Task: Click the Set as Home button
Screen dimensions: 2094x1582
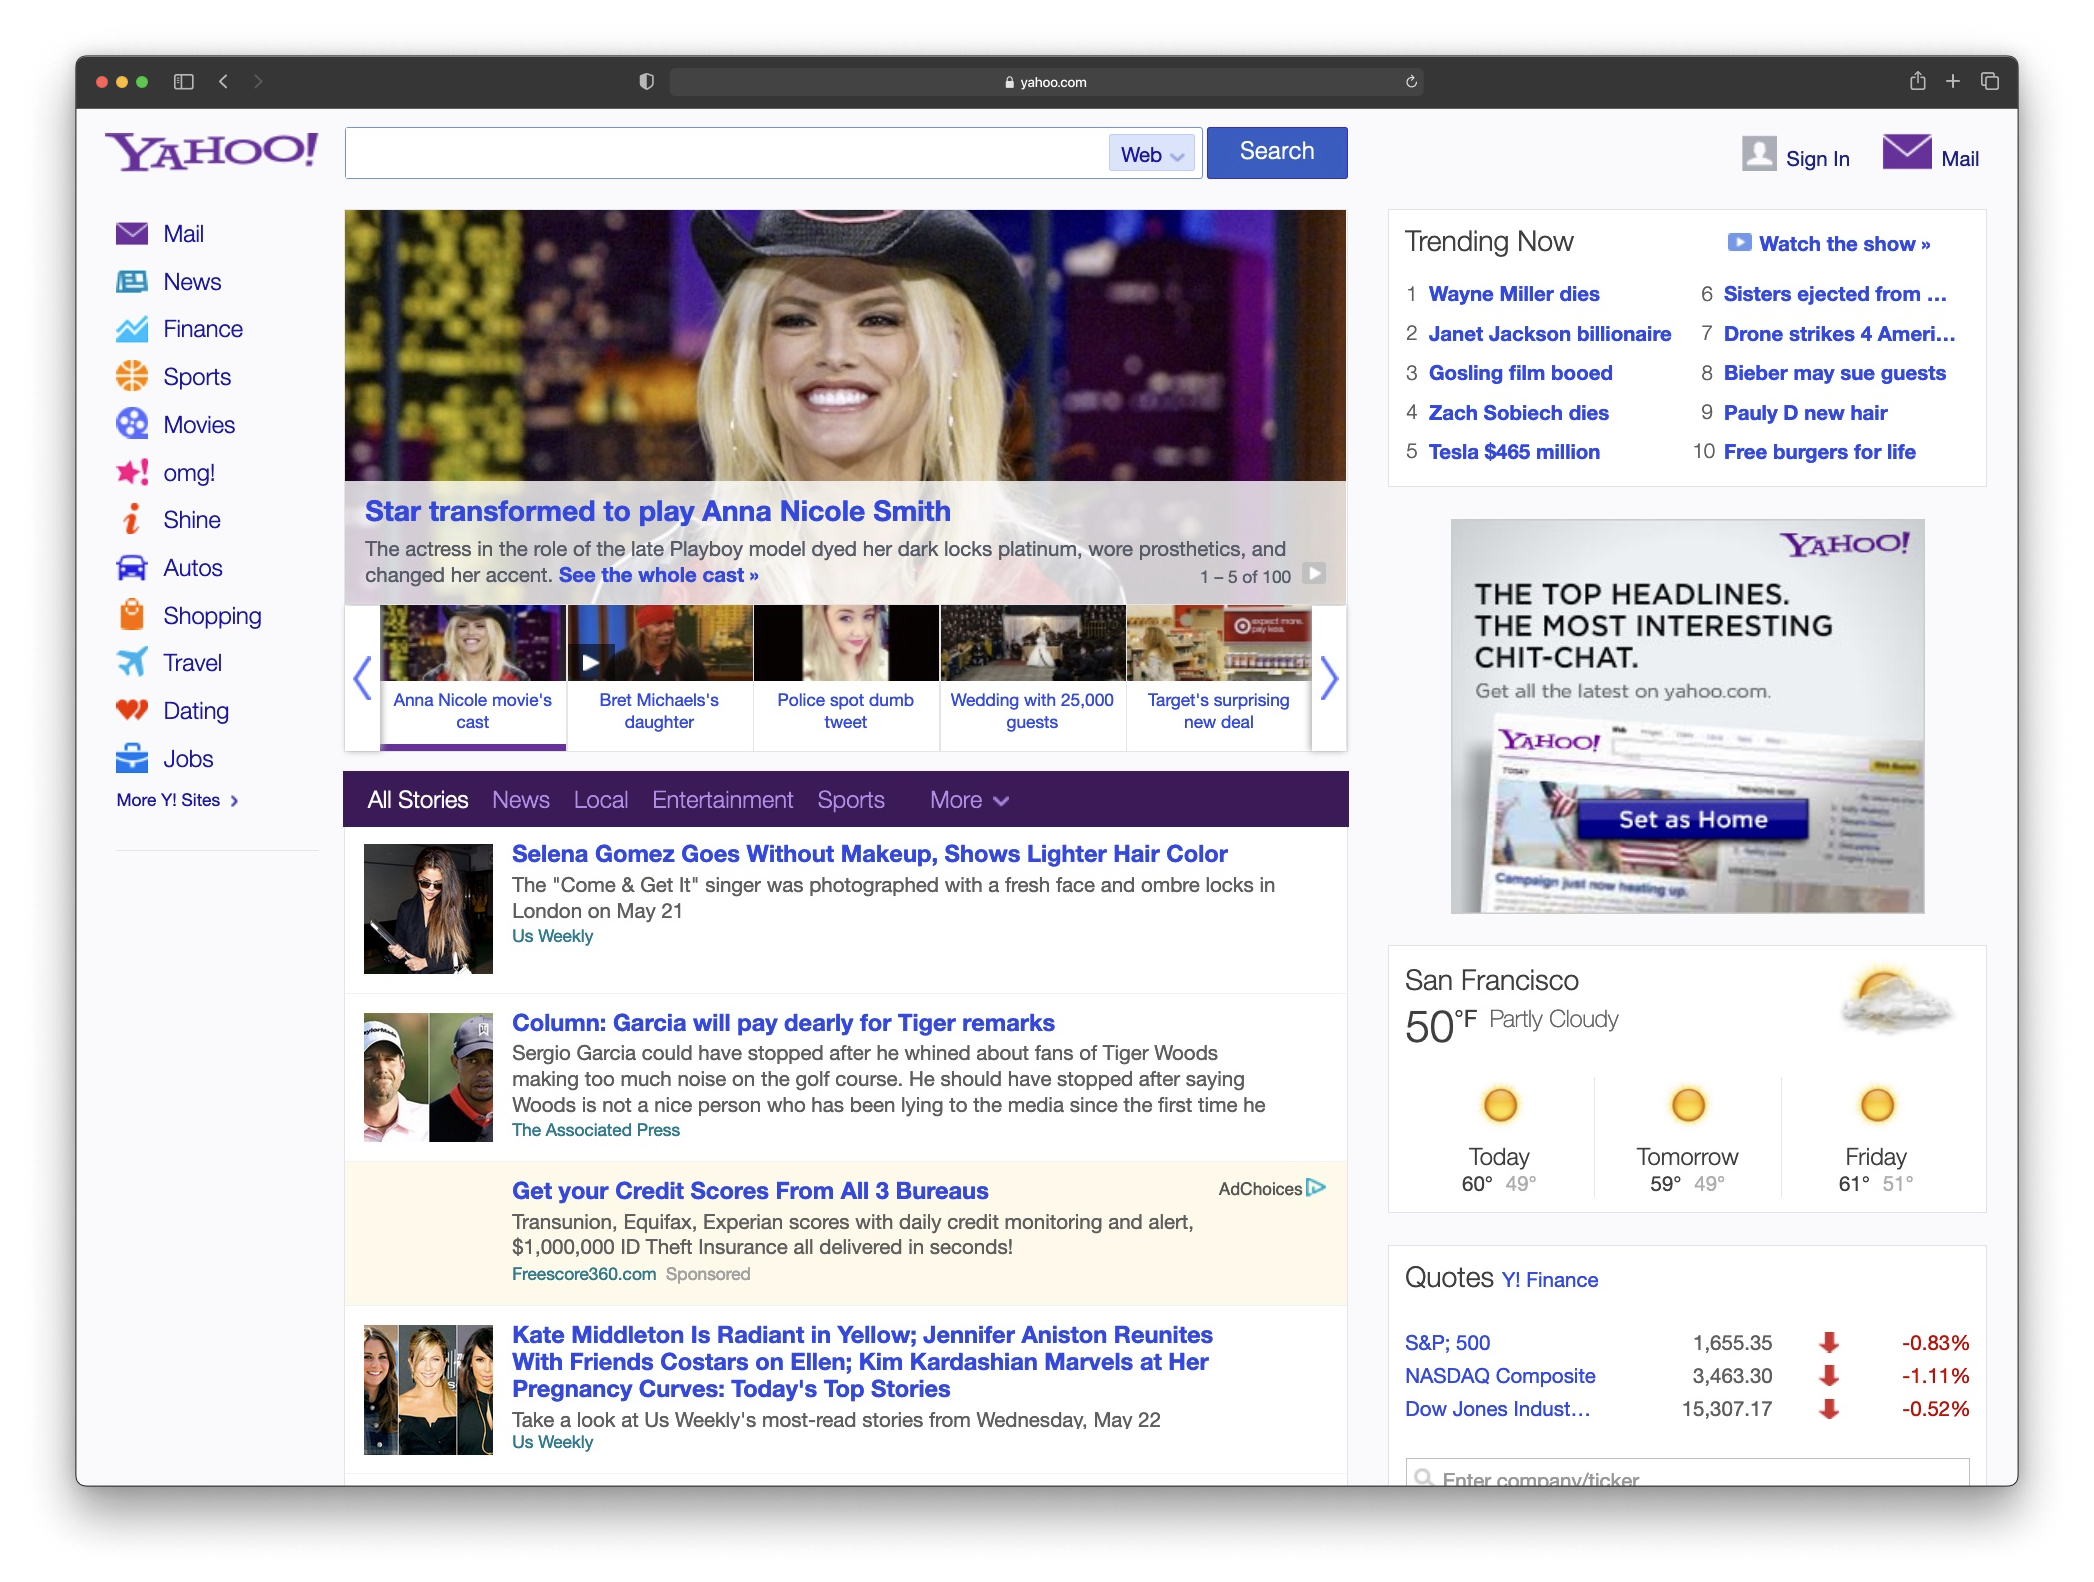Action: [1693, 820]
